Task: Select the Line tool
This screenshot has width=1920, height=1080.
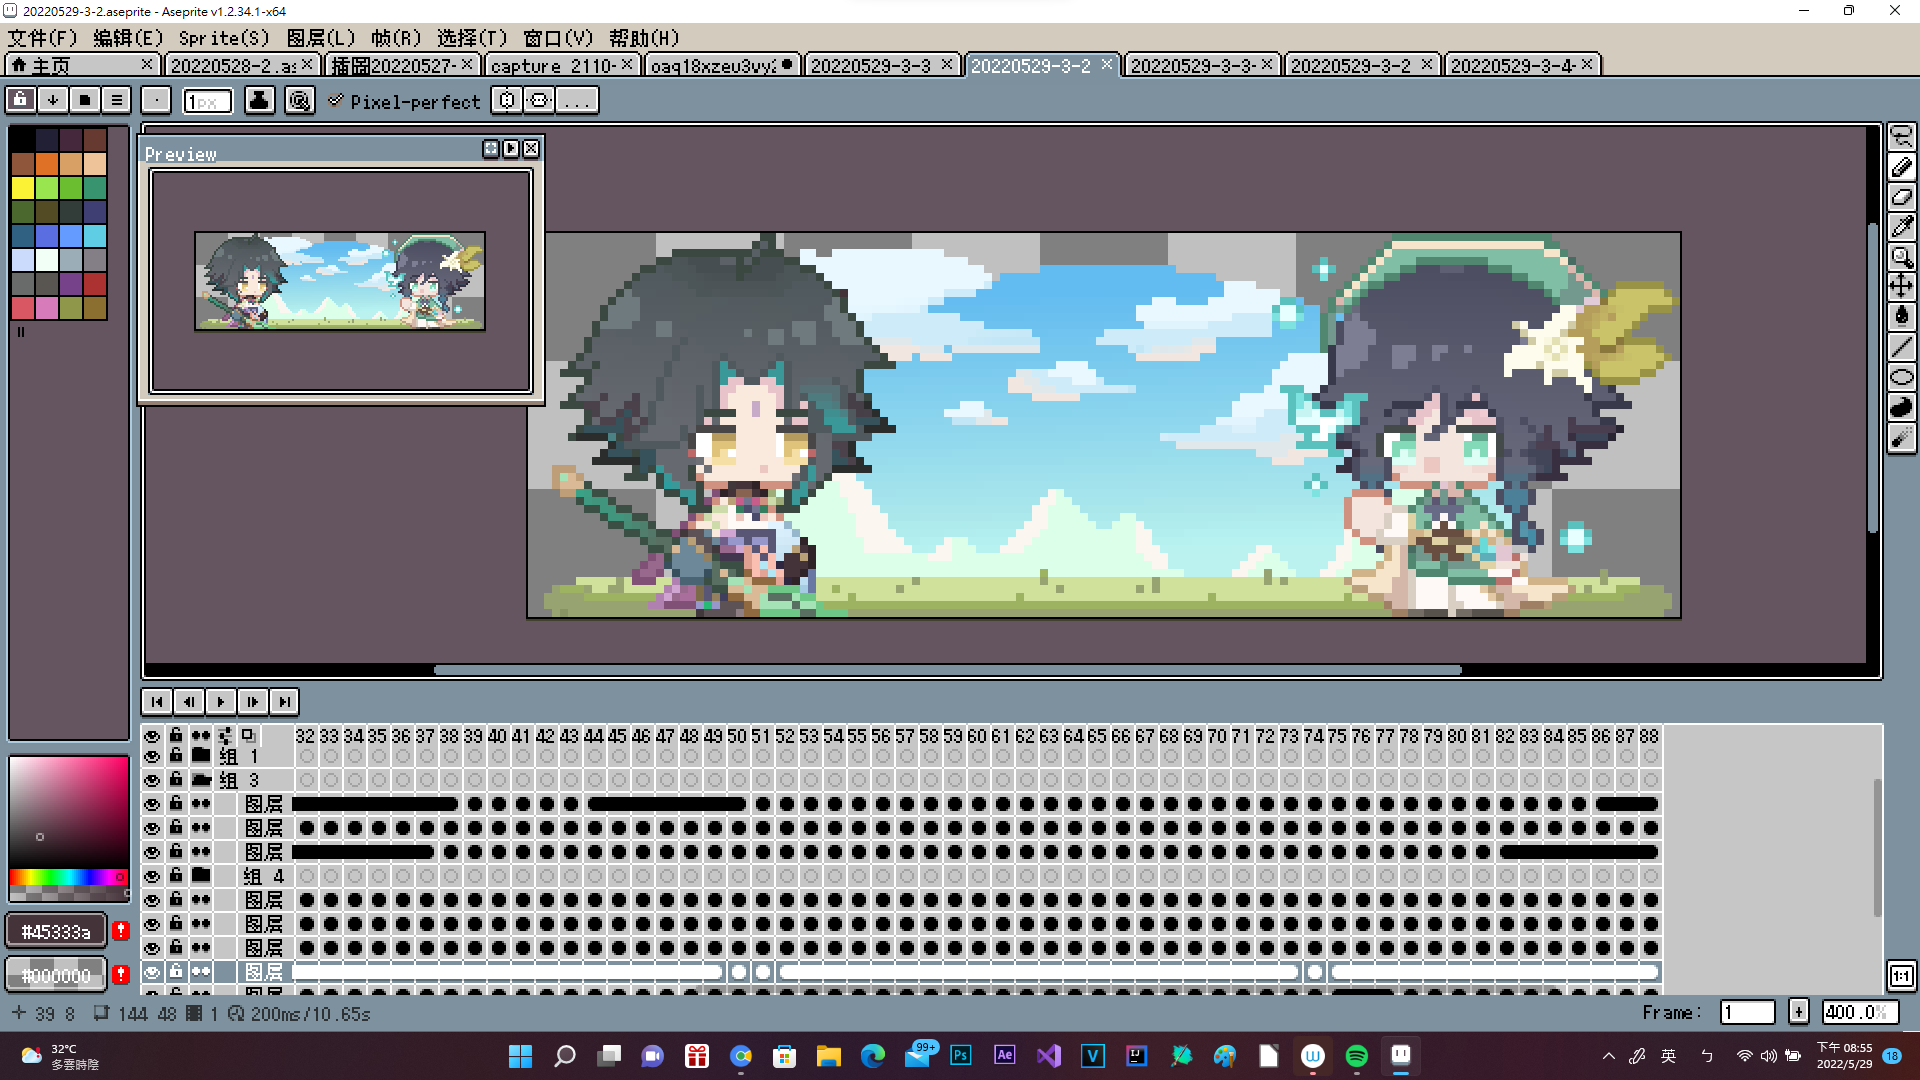Action: pos(1901,347)
